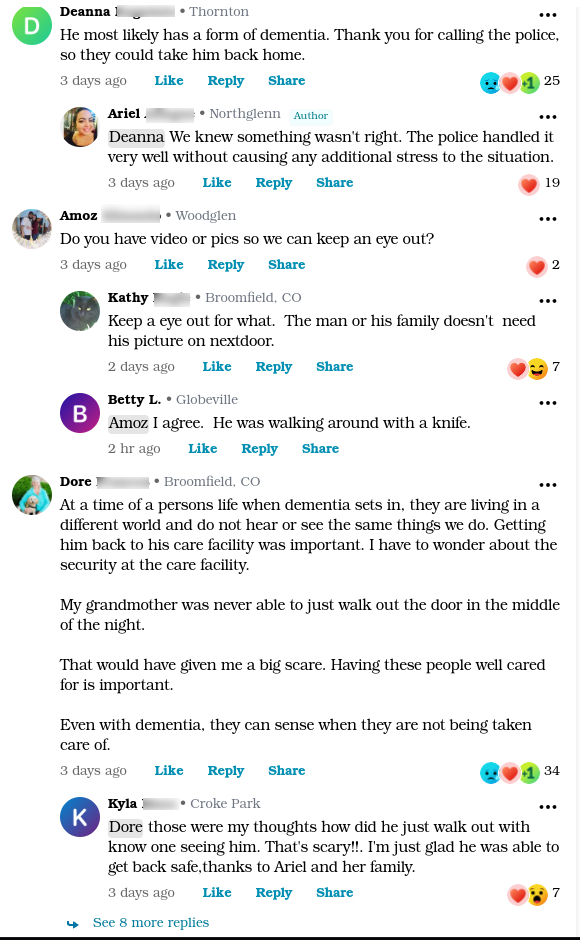
Task: Like Kyla's reply
Action: 217,892
